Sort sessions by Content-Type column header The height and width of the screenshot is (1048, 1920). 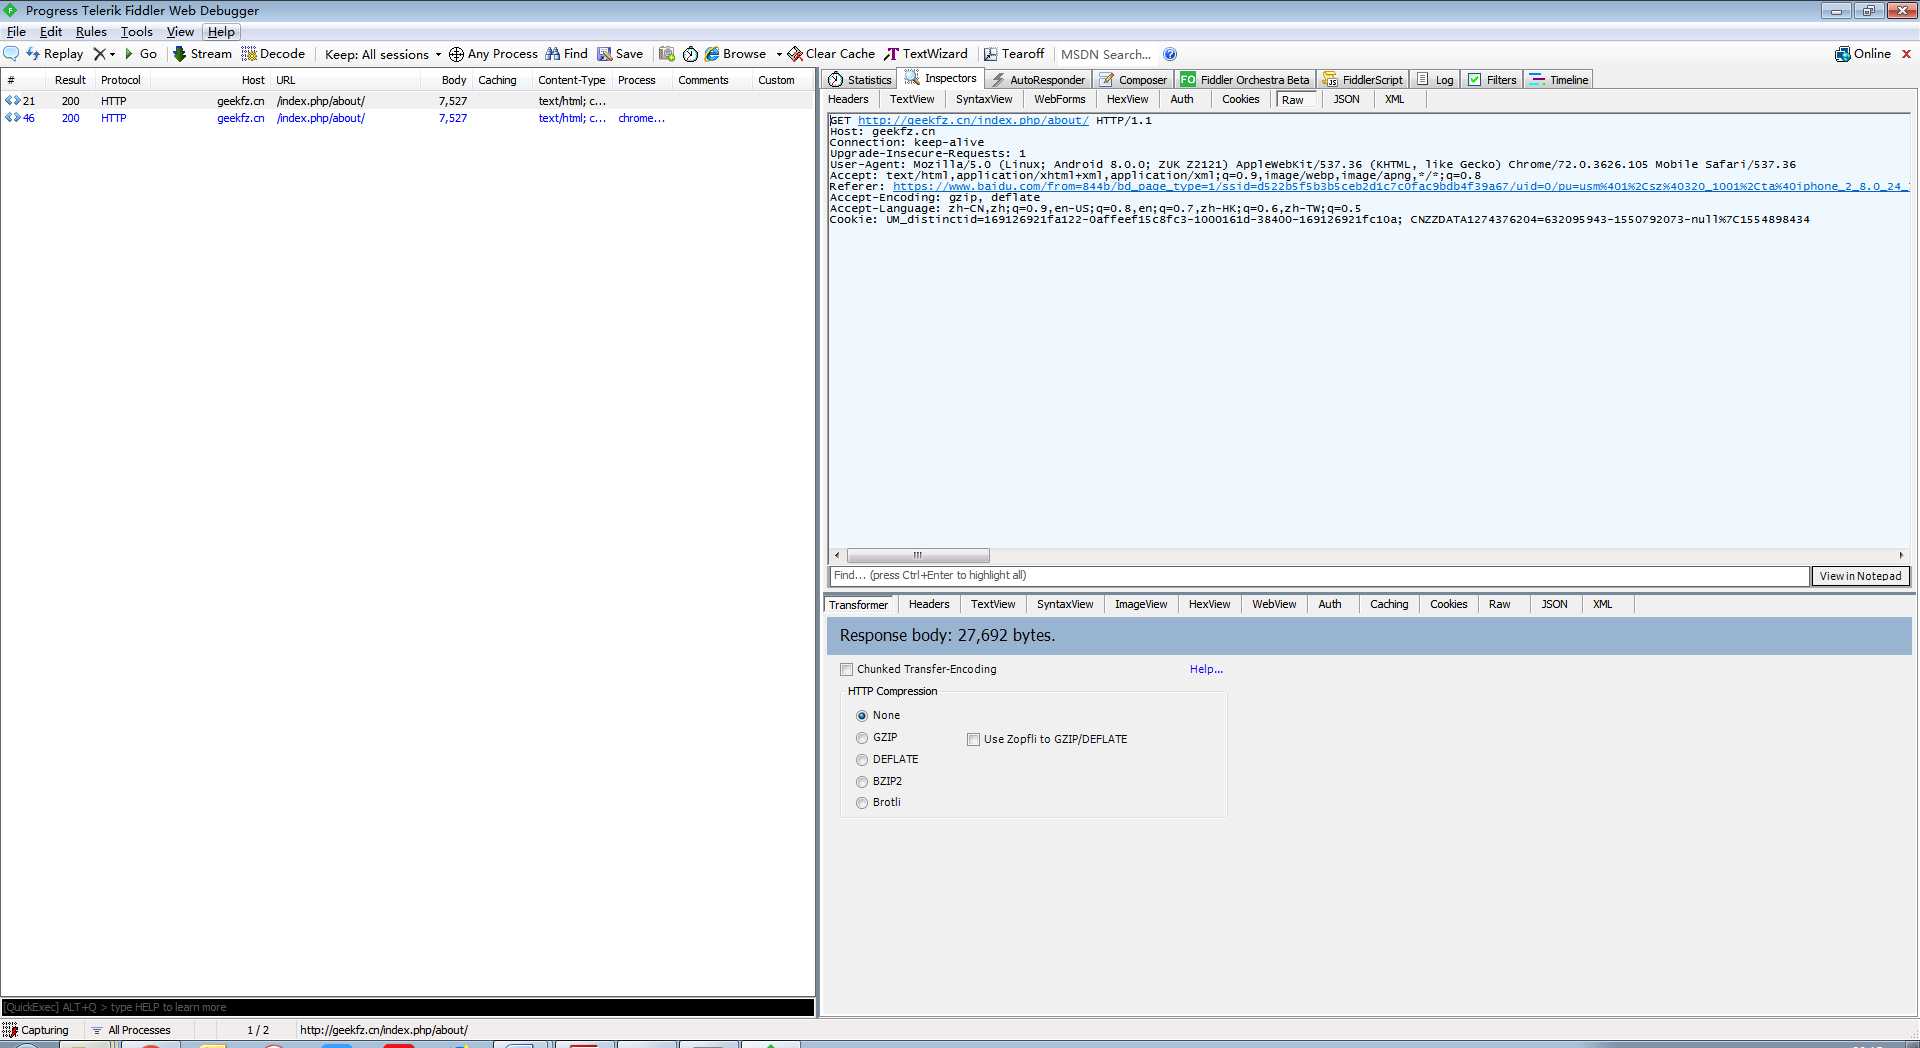[x=571, y=80]
